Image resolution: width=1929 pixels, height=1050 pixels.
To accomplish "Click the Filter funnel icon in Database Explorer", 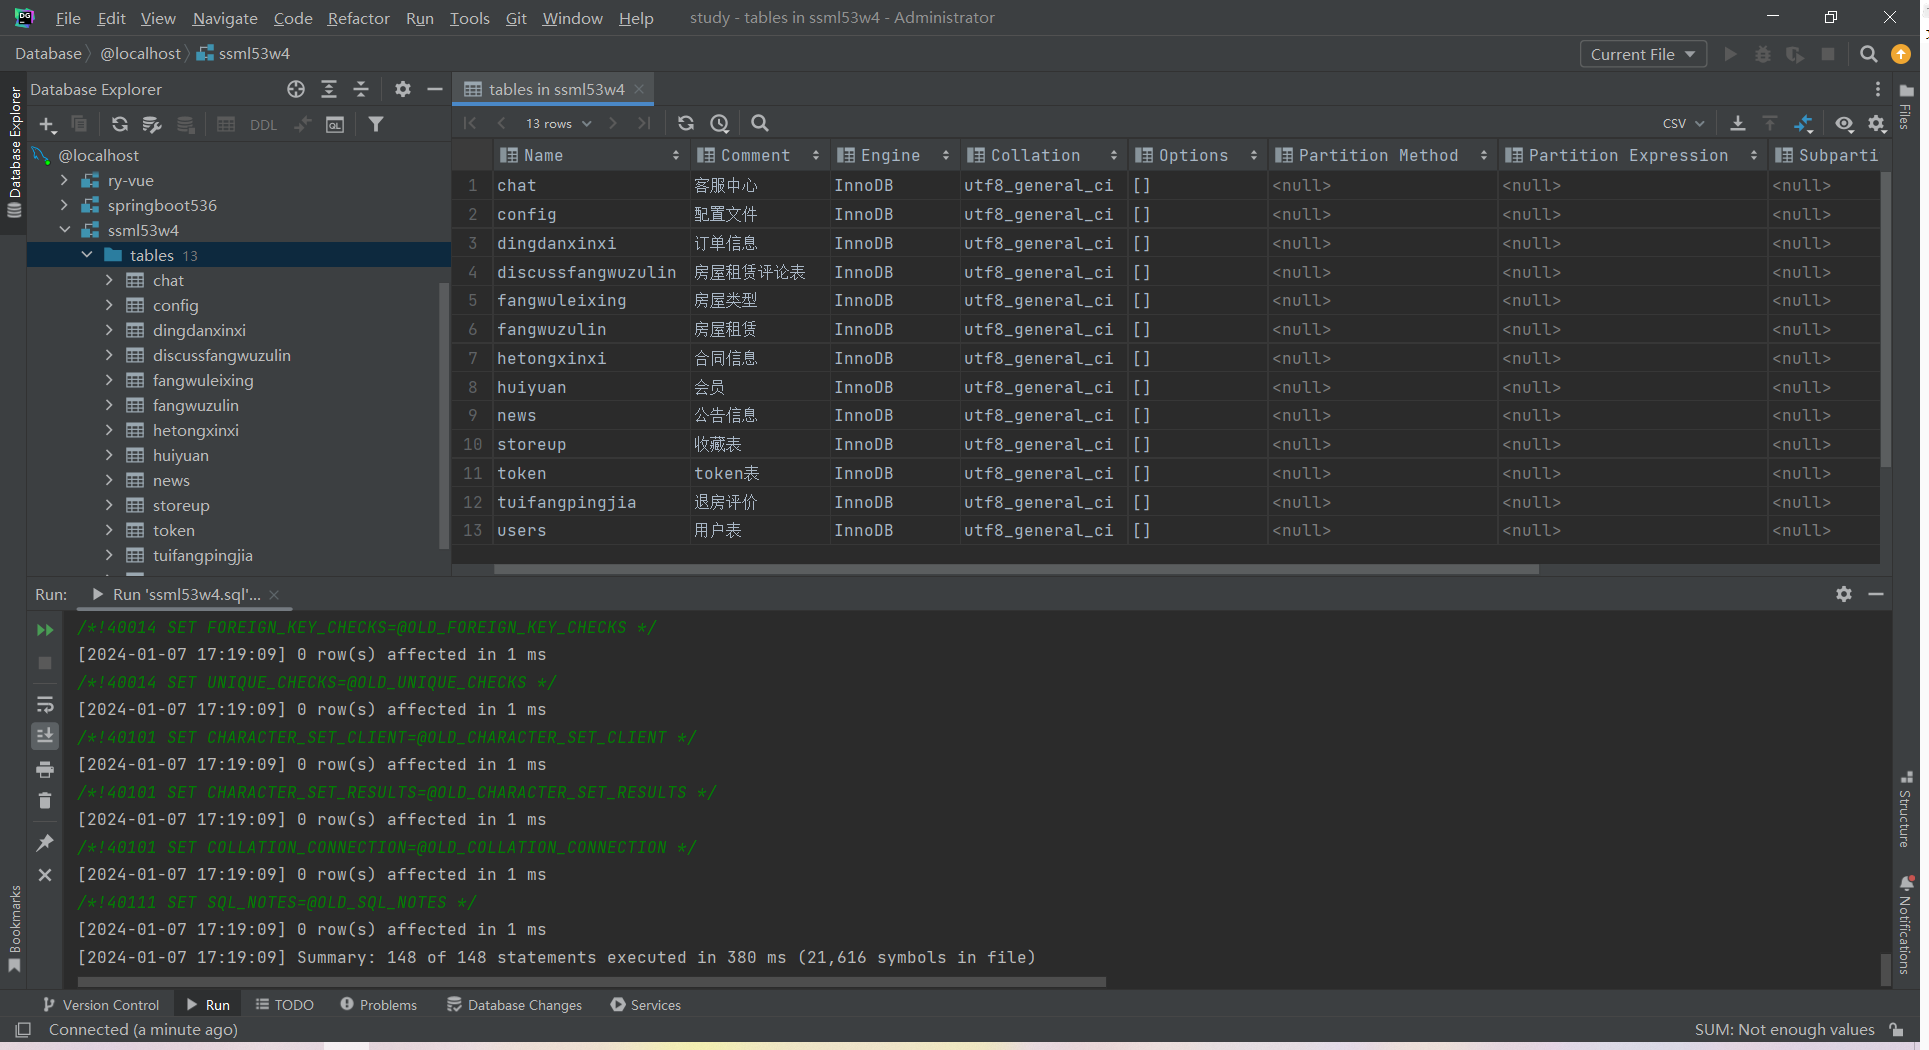I will coord(376,124).
